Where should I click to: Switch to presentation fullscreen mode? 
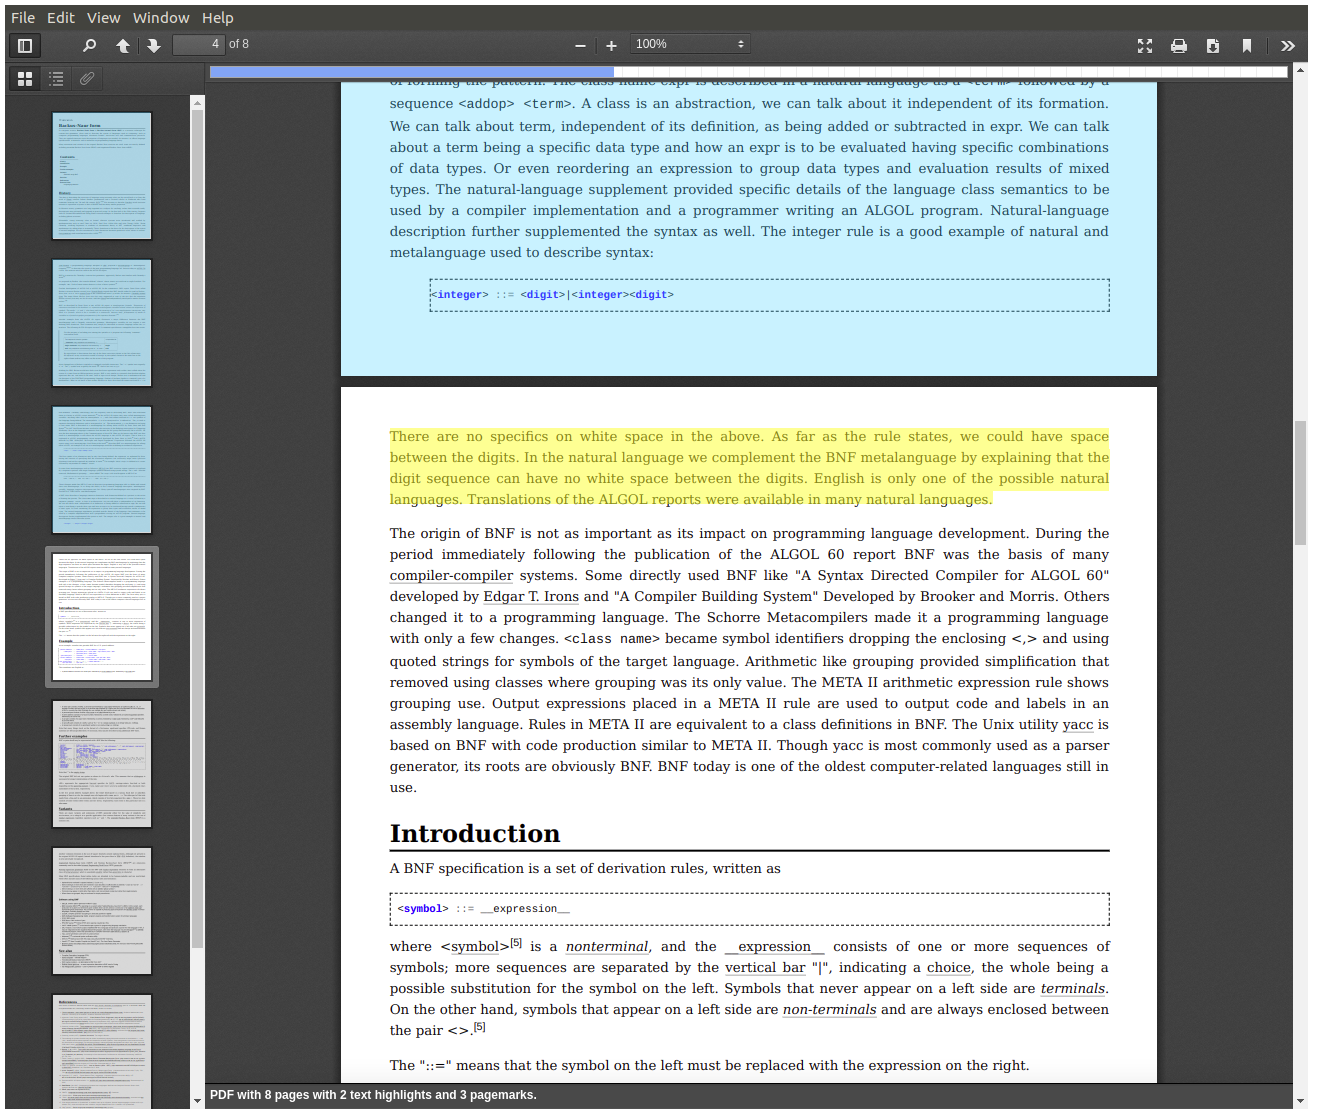1145,46
